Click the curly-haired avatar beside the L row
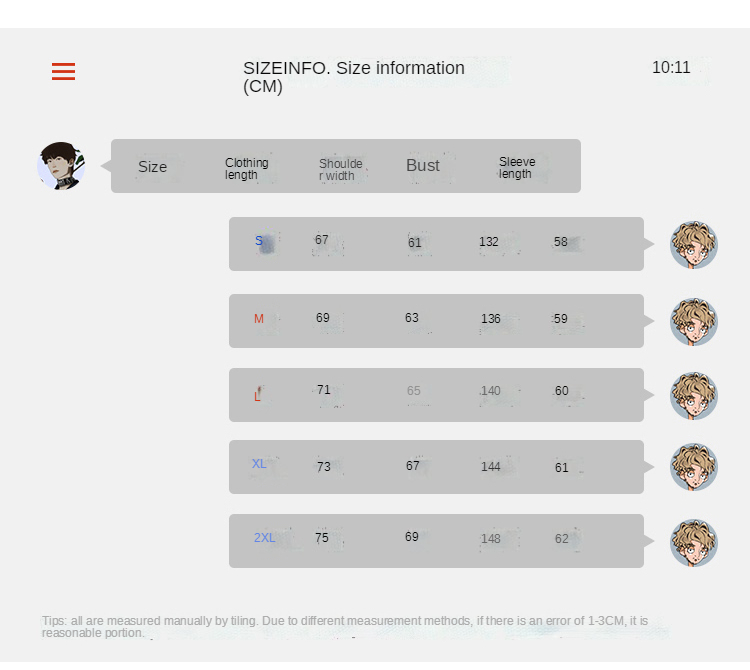 [x=693, y=395]
